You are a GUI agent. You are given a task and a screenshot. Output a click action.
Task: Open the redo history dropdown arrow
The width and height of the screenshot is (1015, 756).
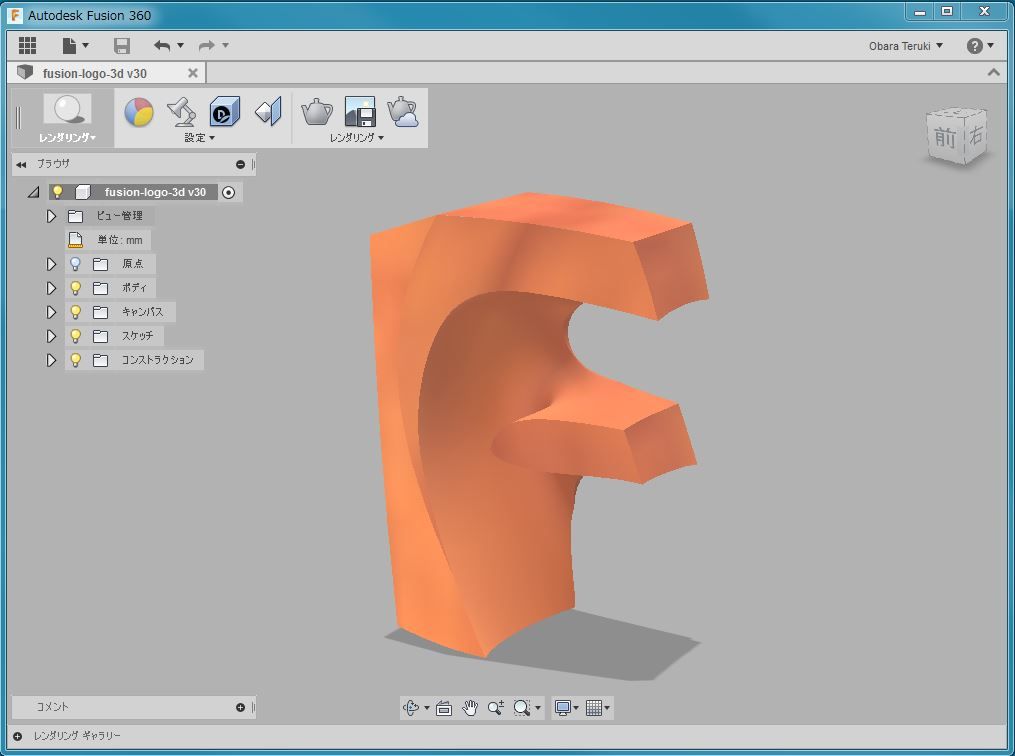[x=225, y=45]
